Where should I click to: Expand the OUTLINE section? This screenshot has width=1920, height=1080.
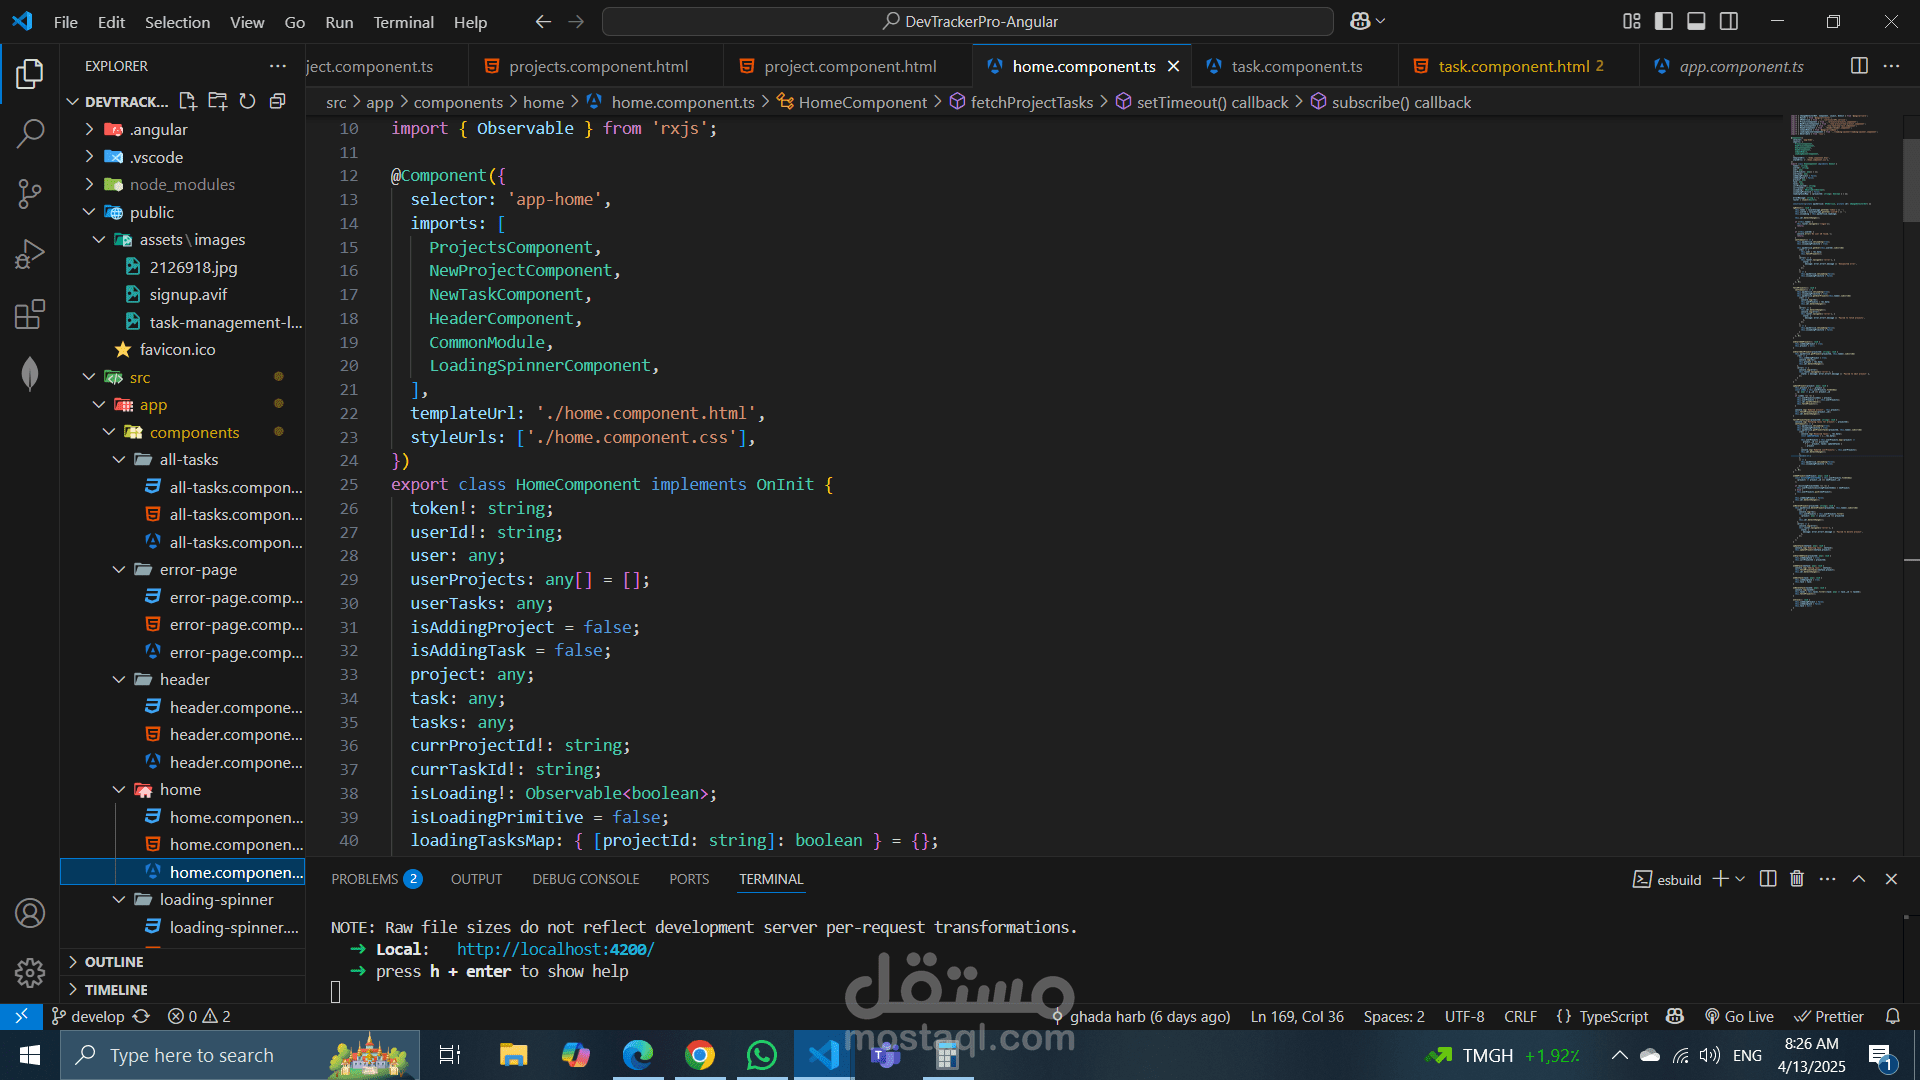(x=114, y=961)
